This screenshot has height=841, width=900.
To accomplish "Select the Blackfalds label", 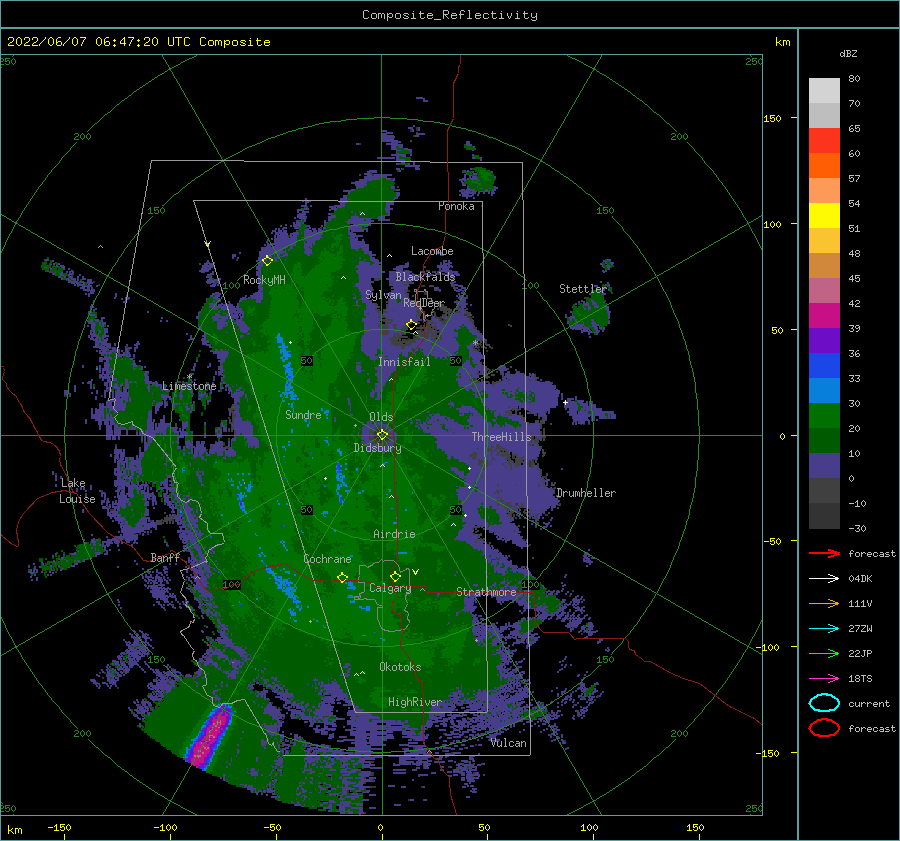I will 425,277.
